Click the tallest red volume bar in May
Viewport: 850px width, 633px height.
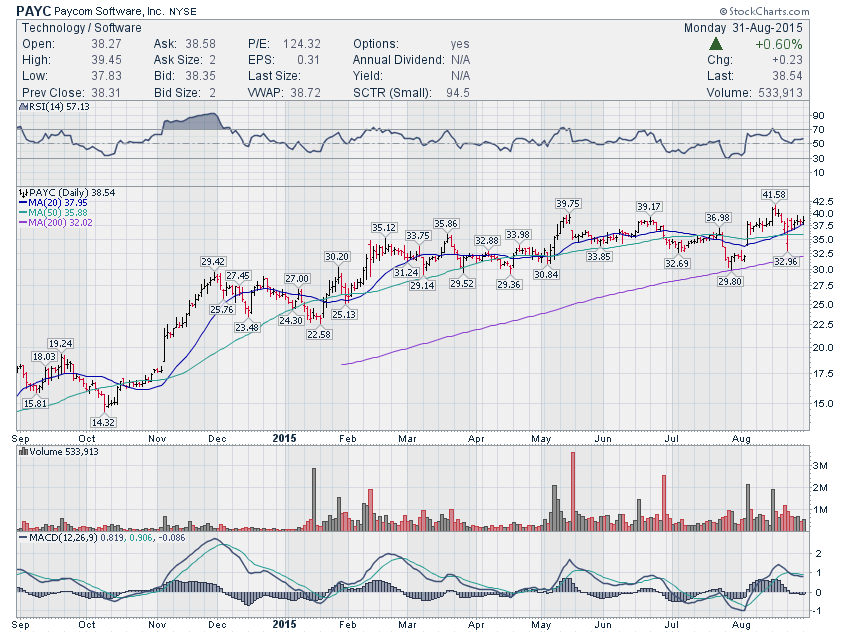[x=573, y=491]
